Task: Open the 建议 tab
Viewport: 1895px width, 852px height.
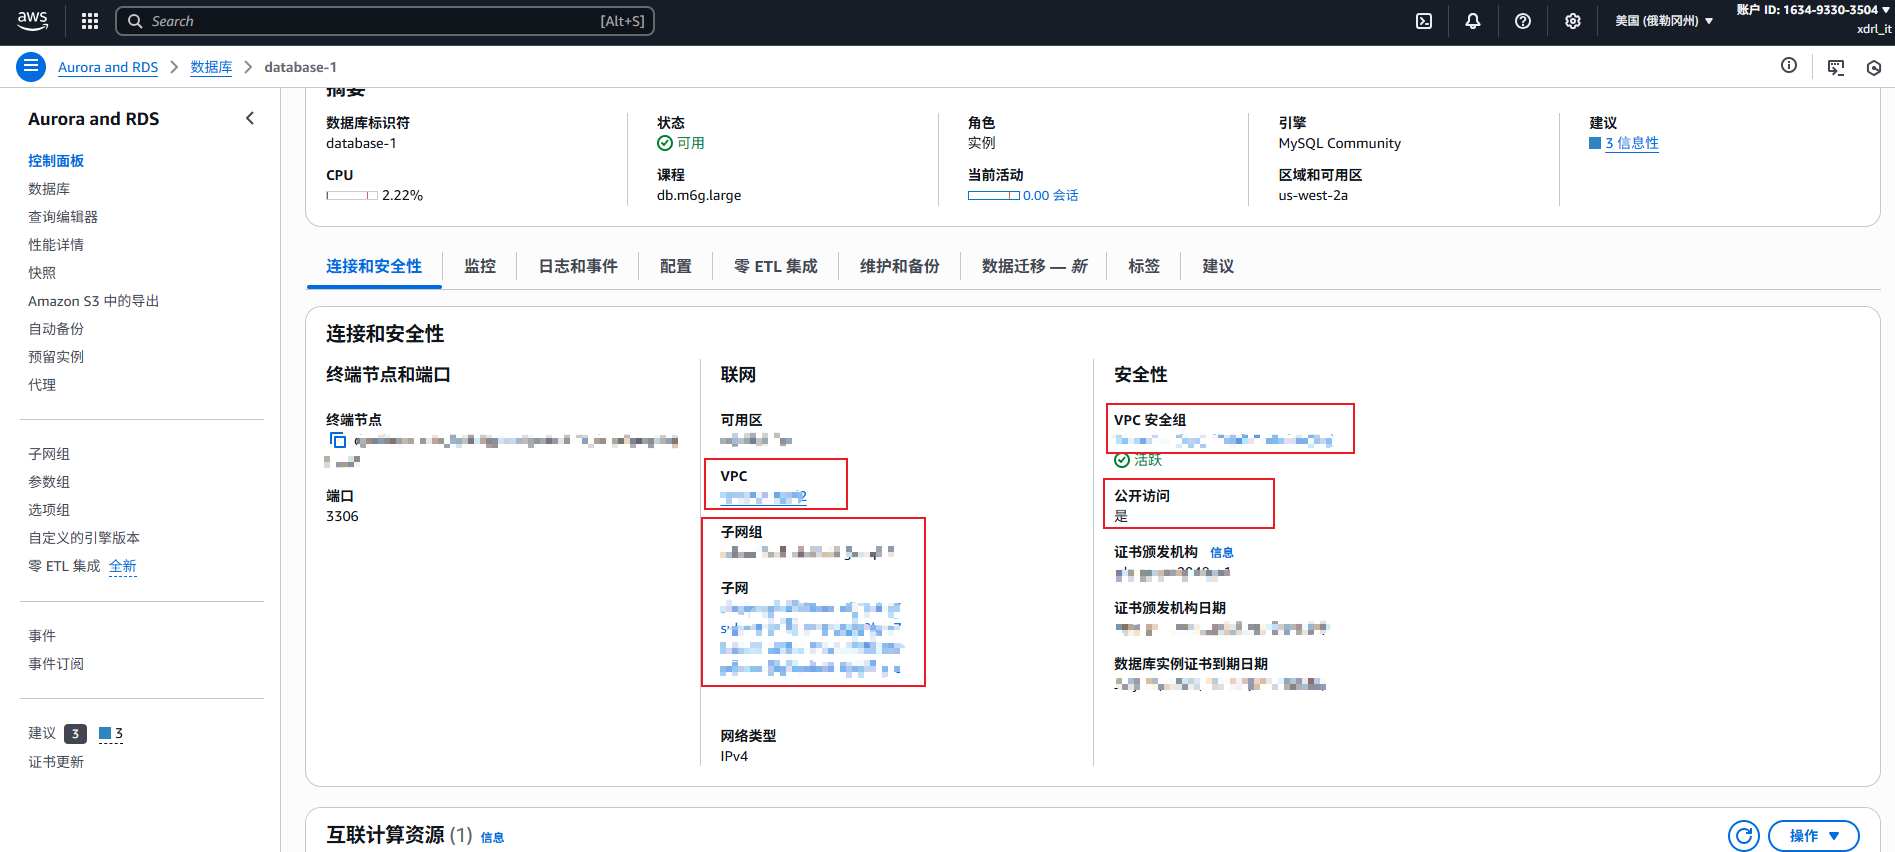Action: [1218, 266]
